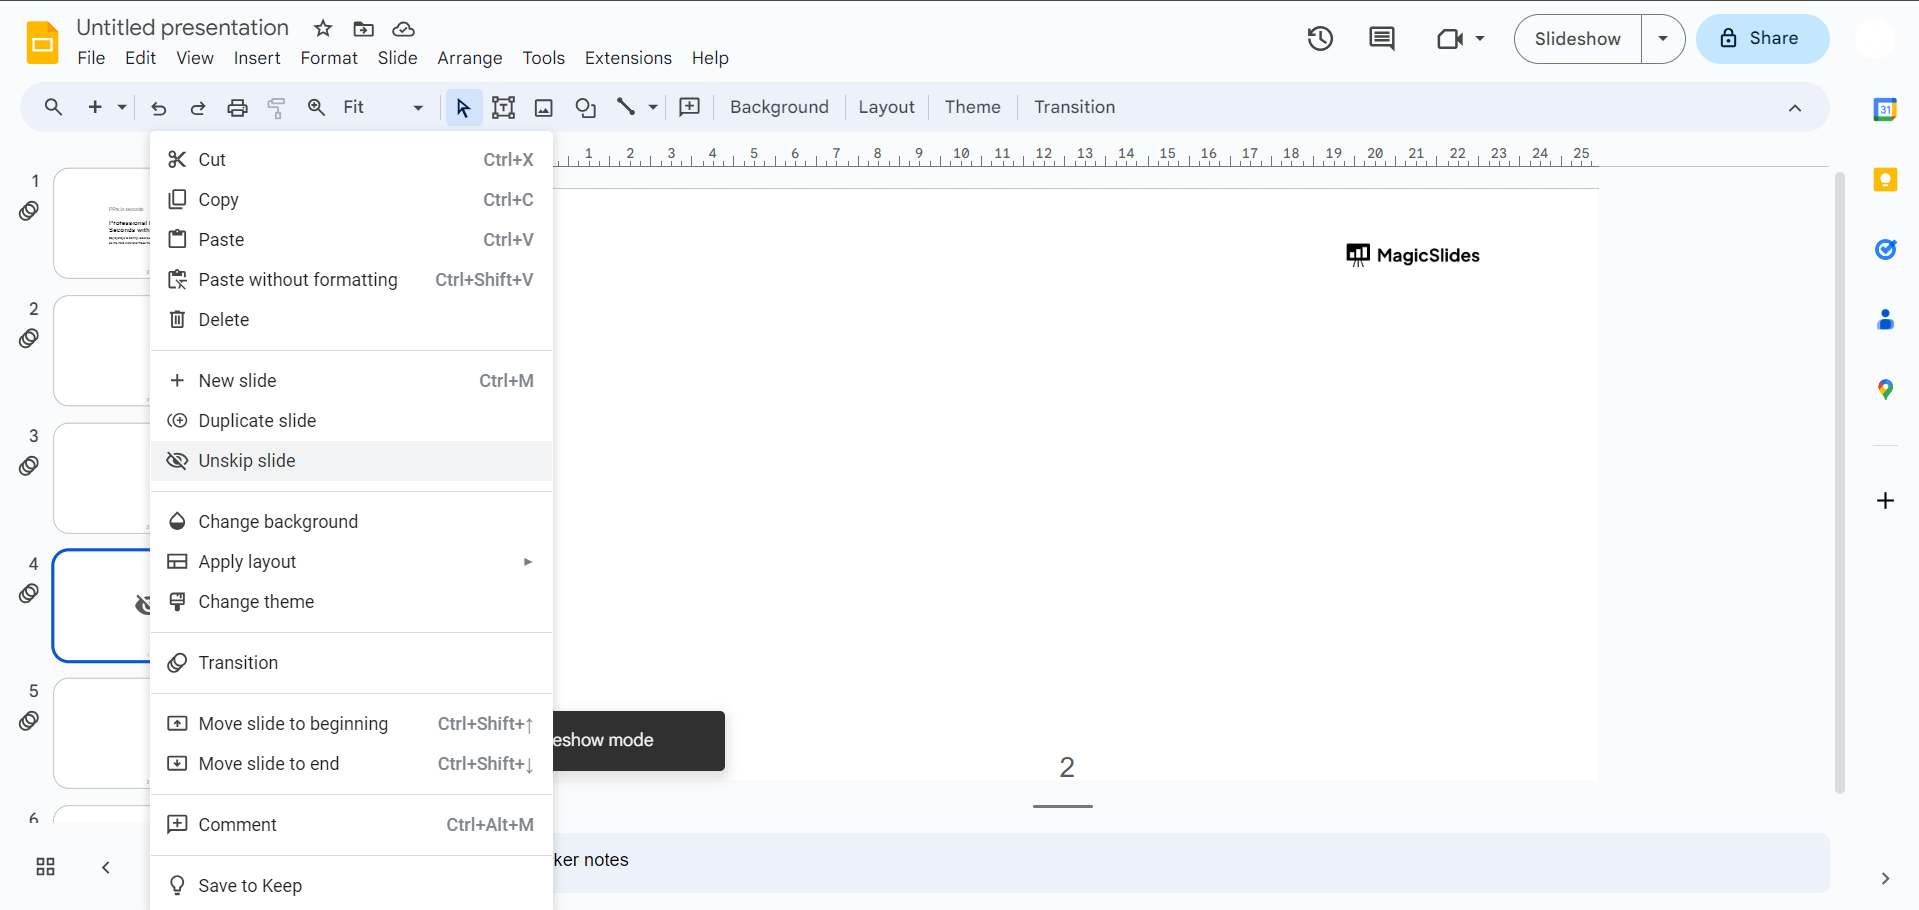Screen dimensions: 1919x910
Task: Select slide 1 thumbnail in filmstrip
Action: coord(102,223)
